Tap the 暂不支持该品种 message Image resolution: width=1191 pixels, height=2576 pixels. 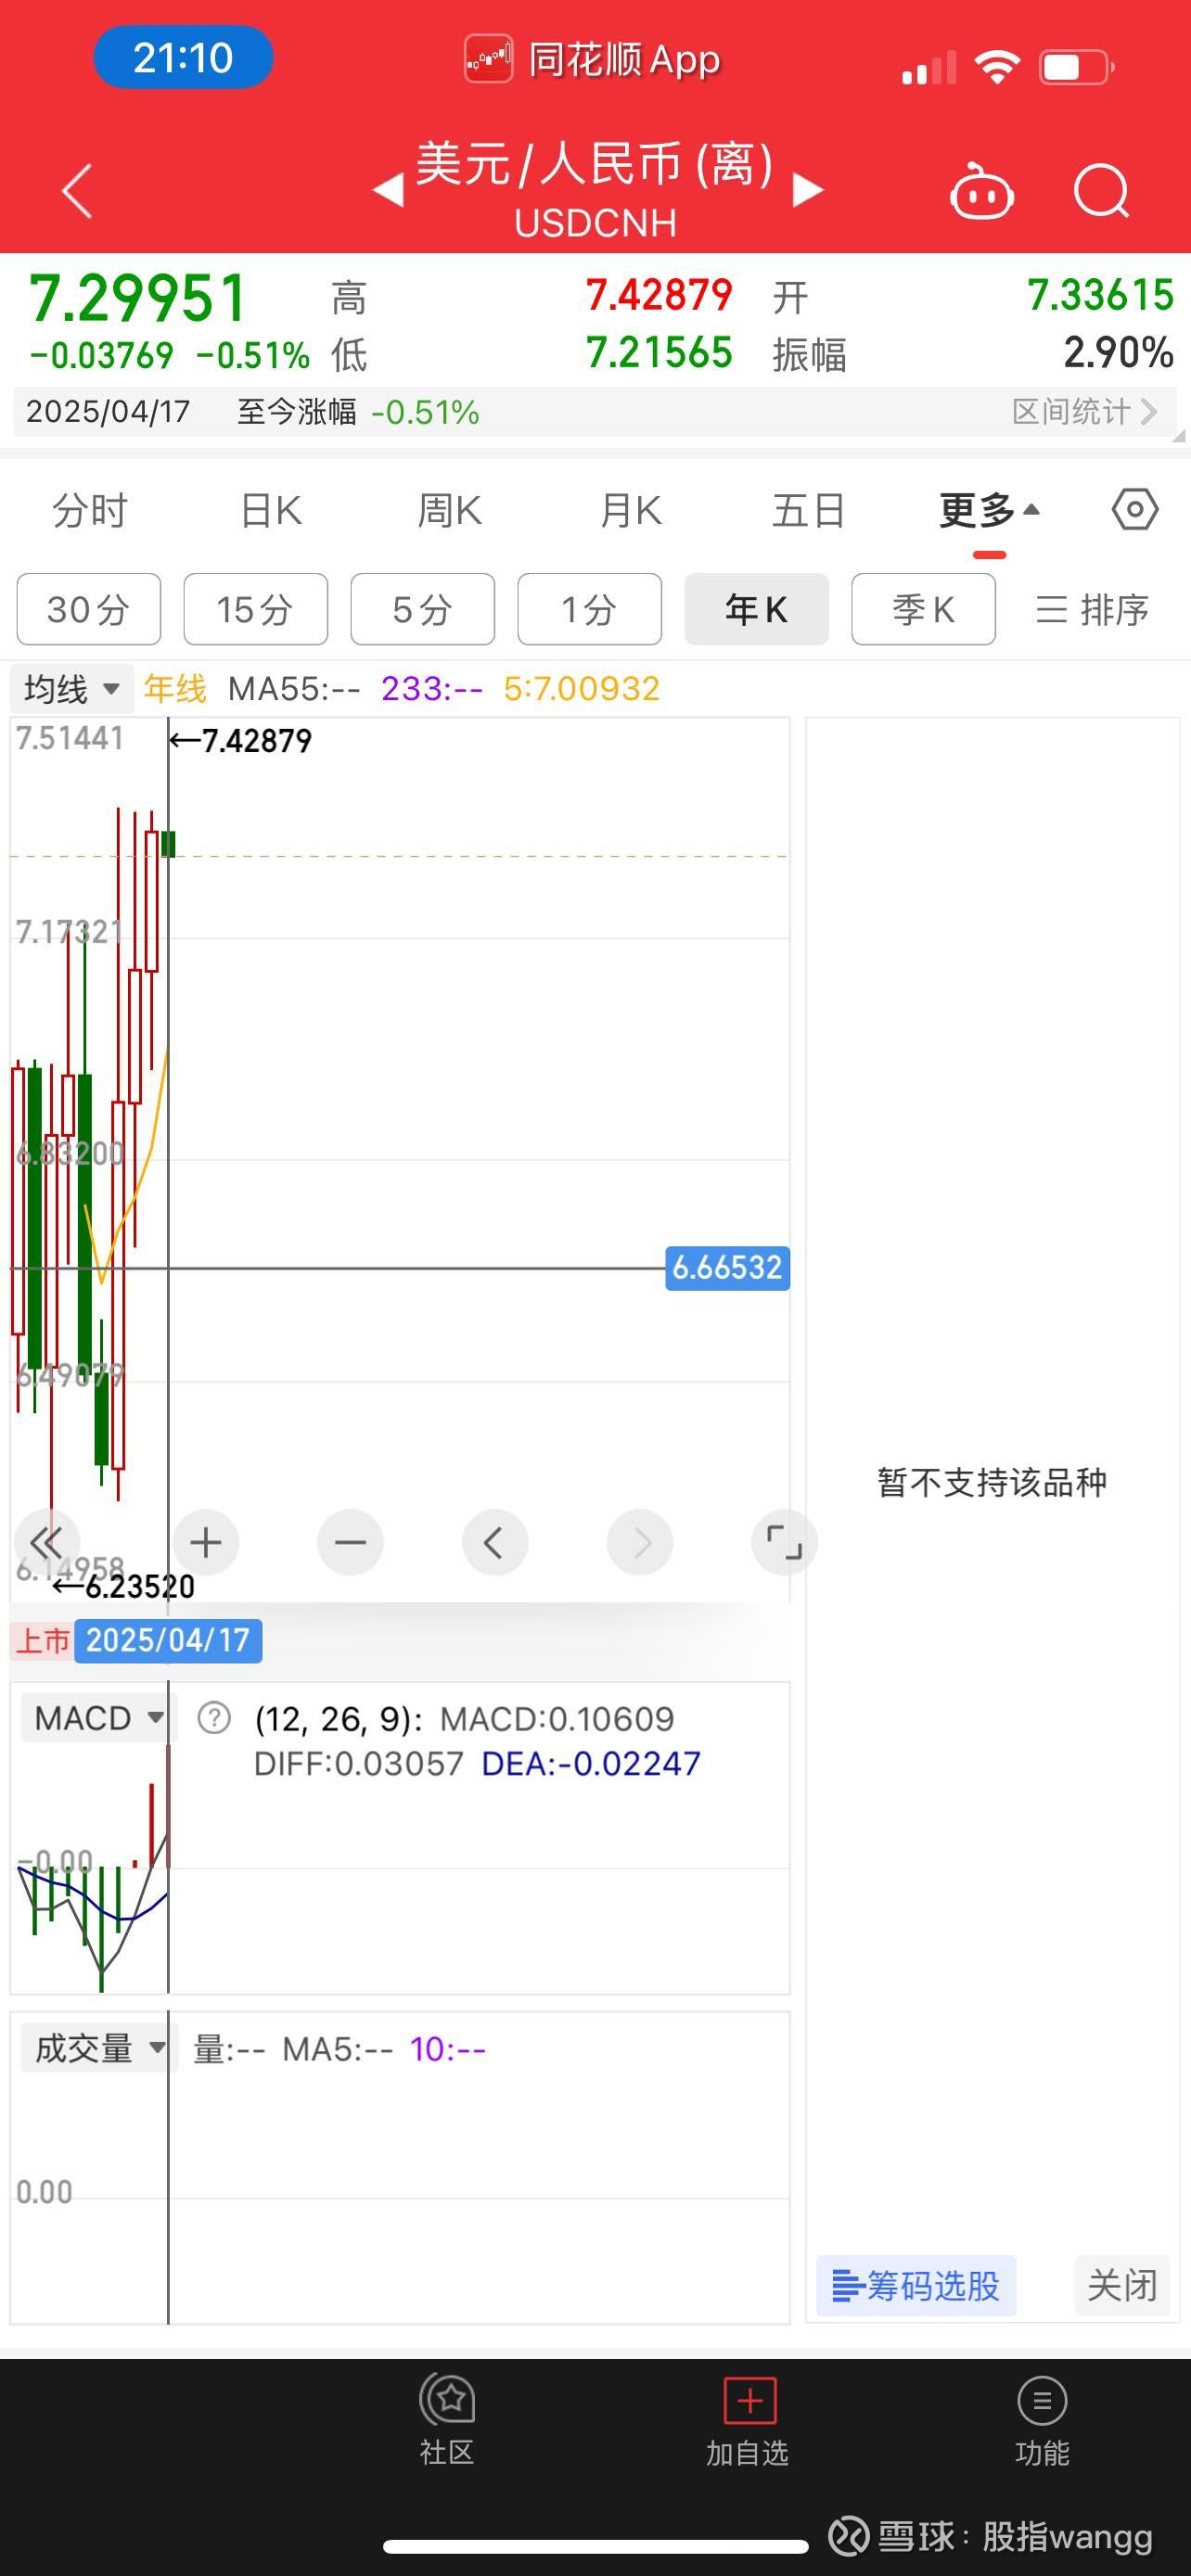(992, 1482)
